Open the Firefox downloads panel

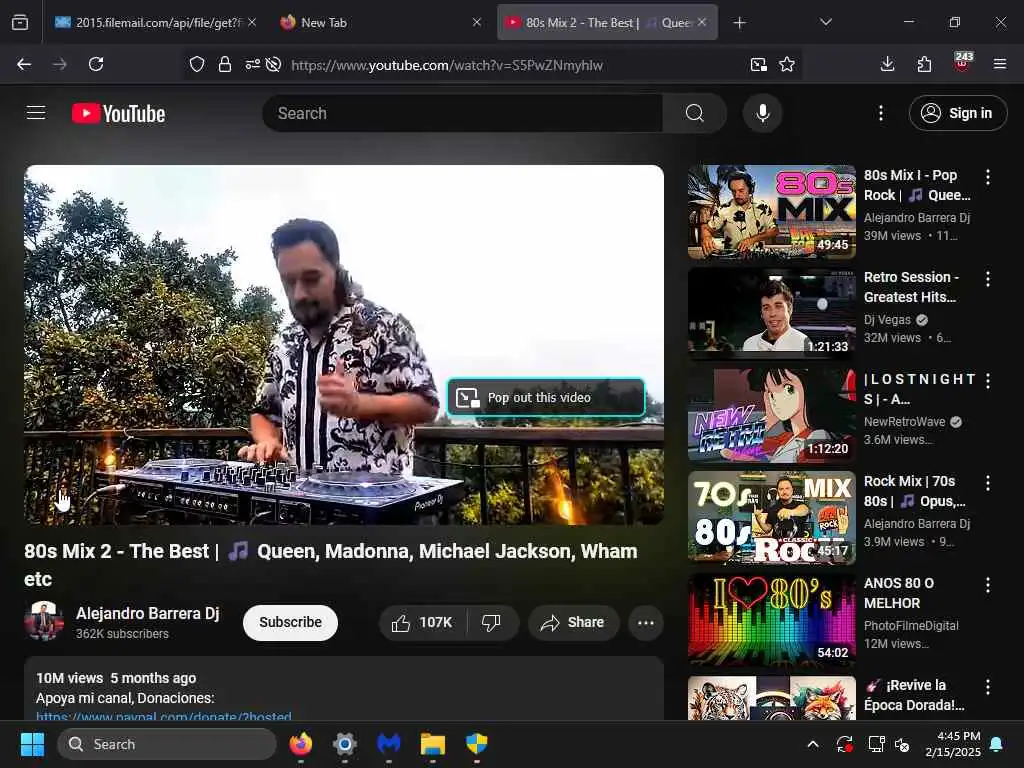pyautogui.click(x=888, y=64)
